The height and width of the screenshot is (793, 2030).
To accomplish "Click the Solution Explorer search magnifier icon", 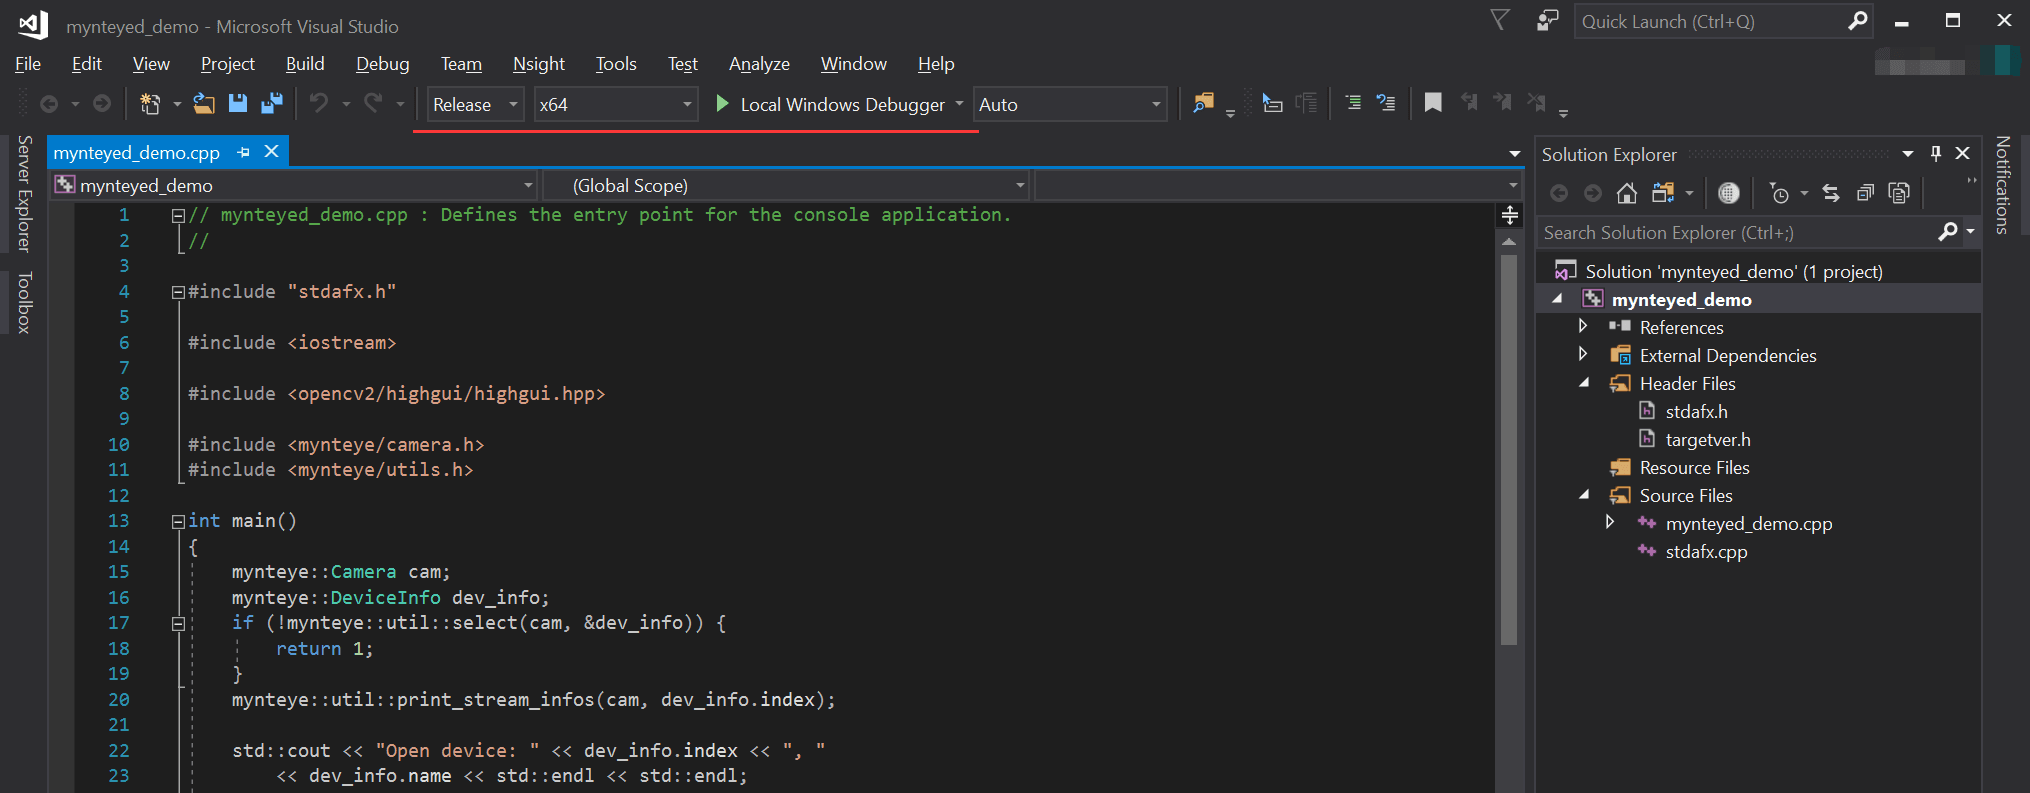I will (1948, 232).
